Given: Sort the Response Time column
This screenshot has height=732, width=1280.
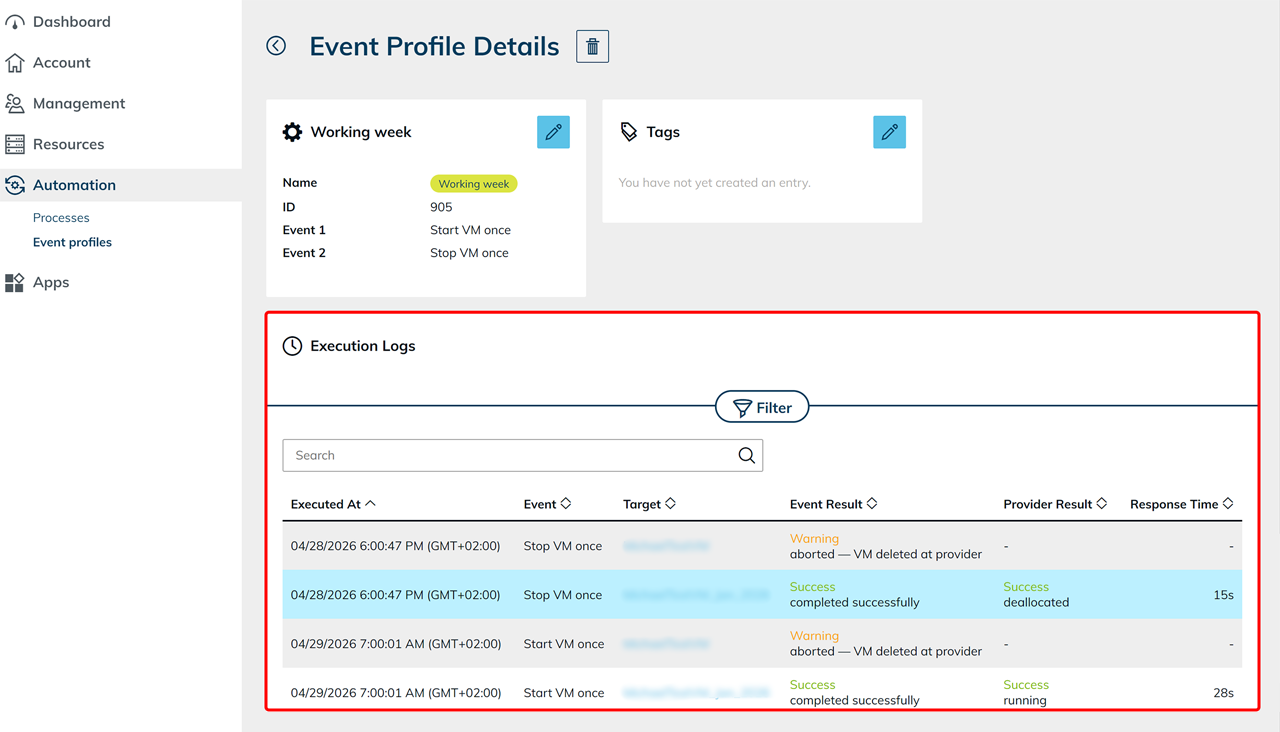Looking at the screenshot, I should [x=1228, y=504].
